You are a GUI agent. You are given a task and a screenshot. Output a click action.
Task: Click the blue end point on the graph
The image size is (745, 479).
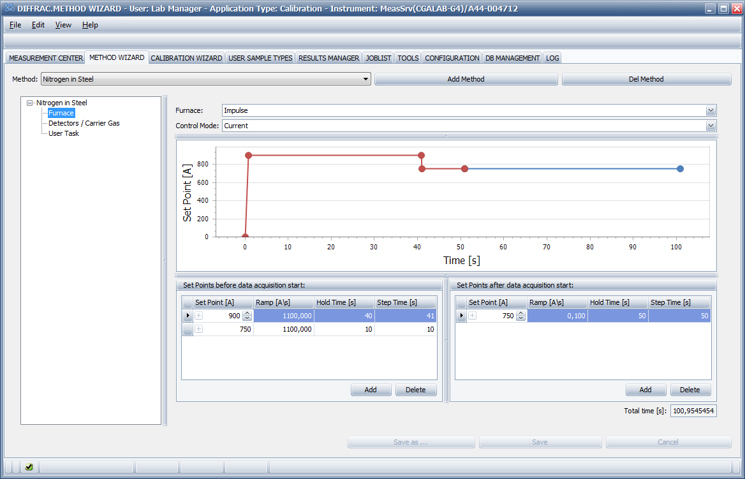tap(680, 169)
